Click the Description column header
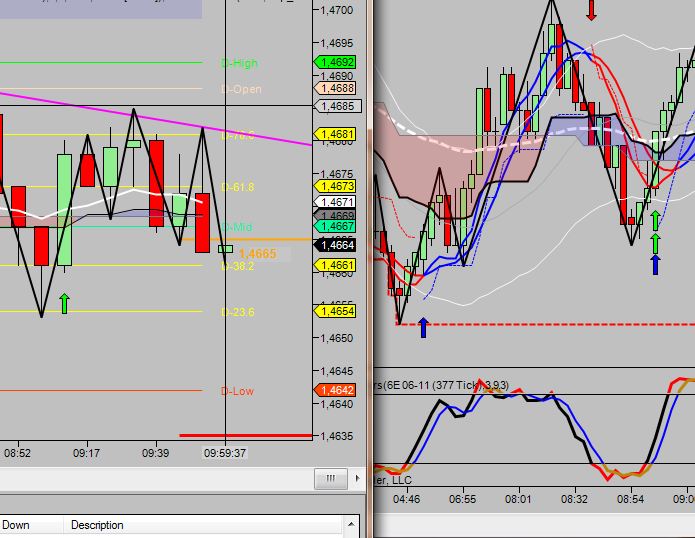The width and height of the screenshot is (695, 538). coord(97,525)
